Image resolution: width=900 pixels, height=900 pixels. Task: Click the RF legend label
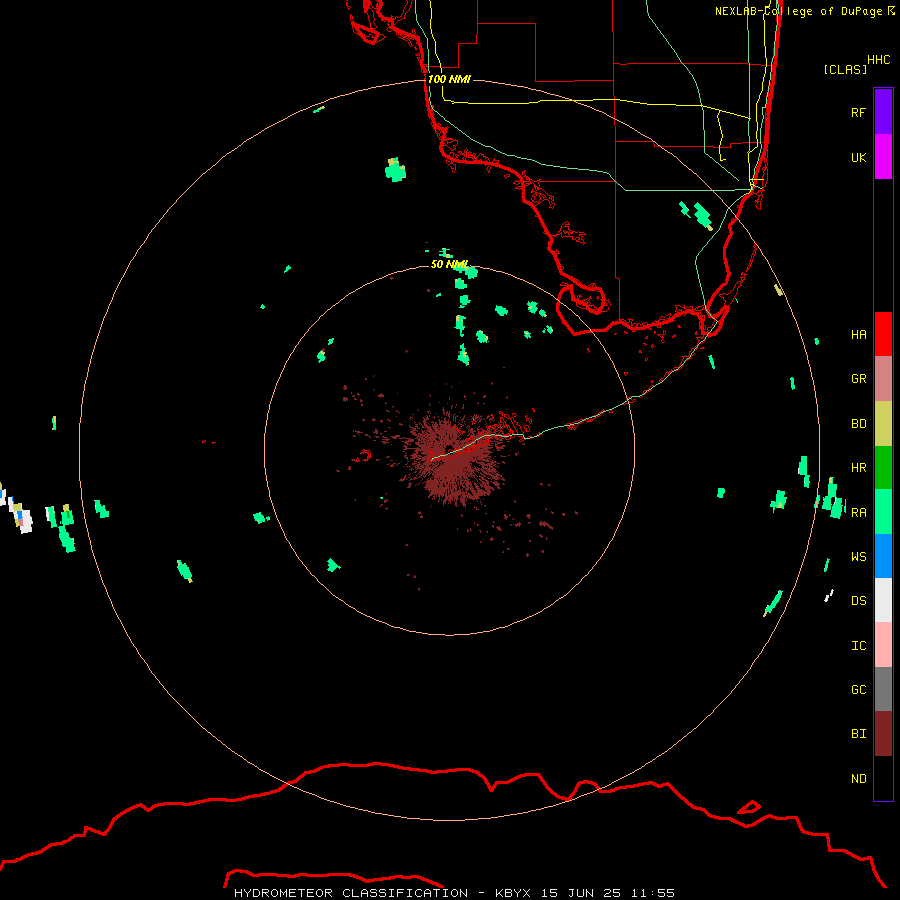tap(858, 113)
